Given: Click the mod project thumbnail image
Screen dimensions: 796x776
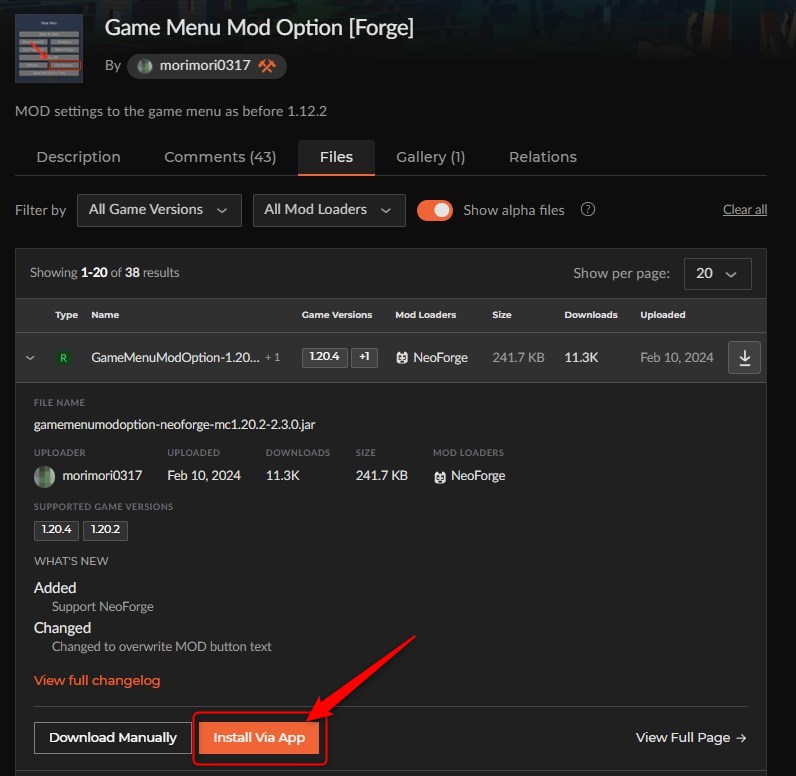Looking at the screenshot, I should tap(49, 48).
